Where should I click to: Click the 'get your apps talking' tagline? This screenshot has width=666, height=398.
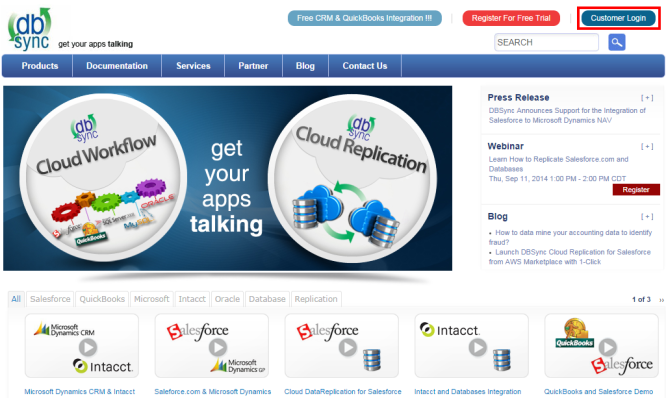click(x=96, y=44)
